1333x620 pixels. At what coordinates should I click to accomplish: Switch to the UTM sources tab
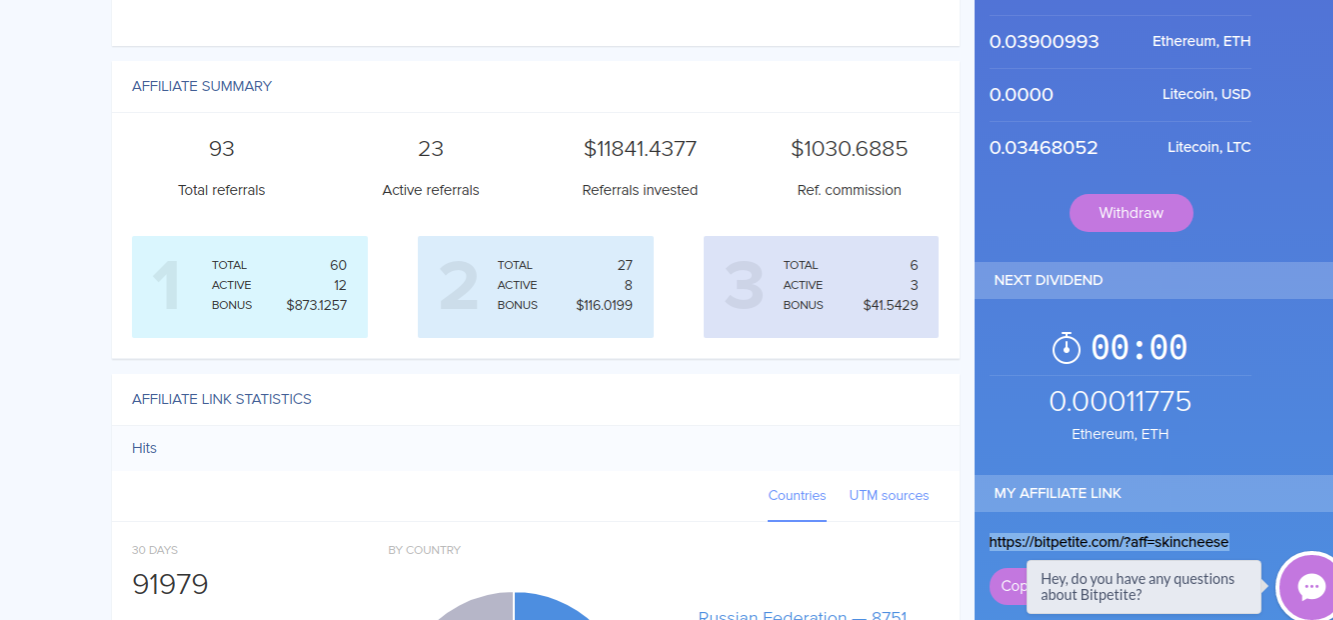pos(889,496)
